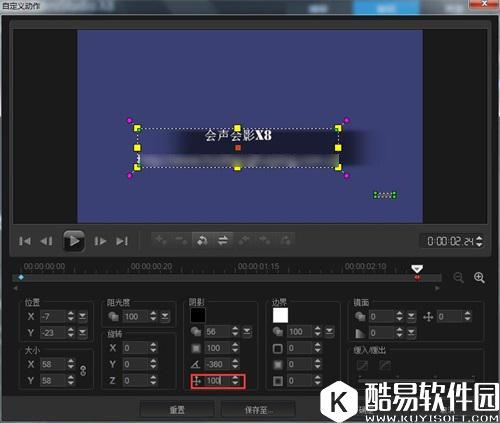Click the Rotation X field
Viewport: 500px width, 423px height.
pos(136,348)
